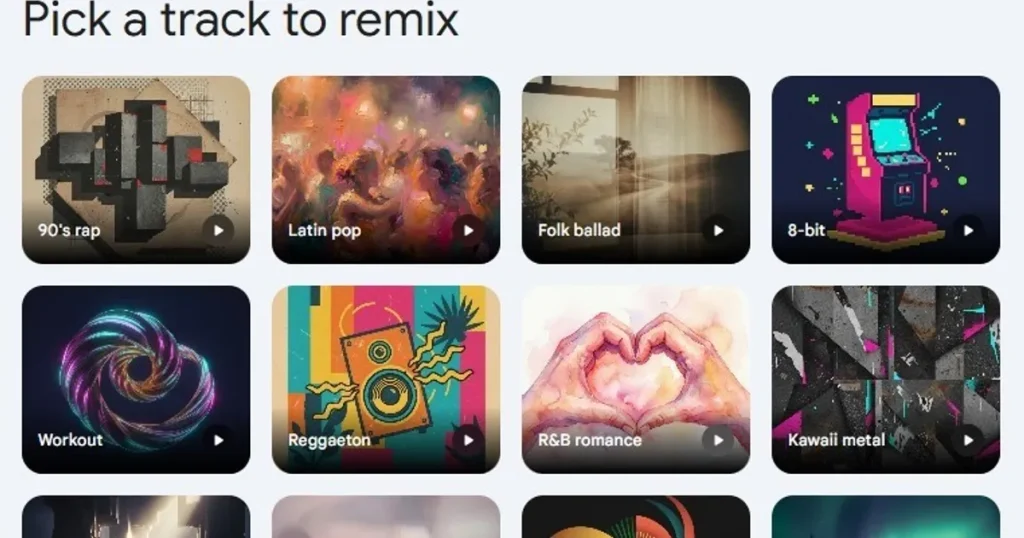Play the 90's rap track preview
1024x538 pixels.
tap(218, 230)
